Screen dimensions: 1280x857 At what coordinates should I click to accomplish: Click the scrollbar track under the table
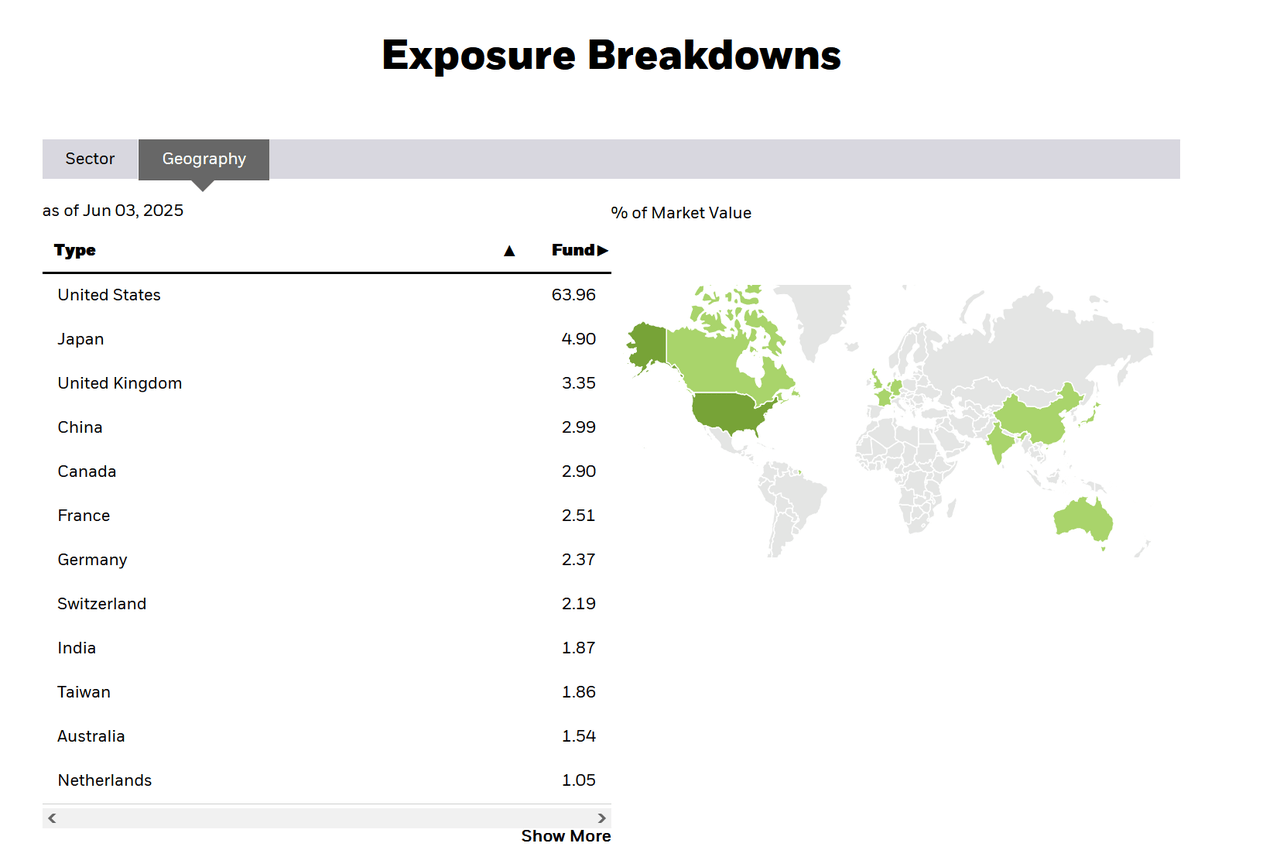click(x=325, y=817)
